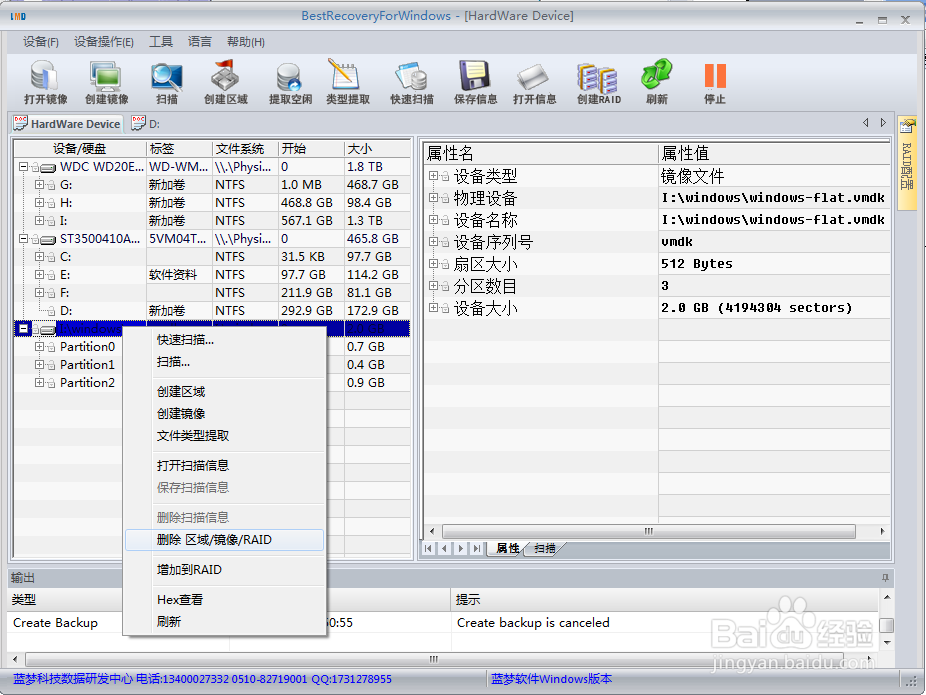
Task: Expand the Partition2 node
Action: [39, 383]
